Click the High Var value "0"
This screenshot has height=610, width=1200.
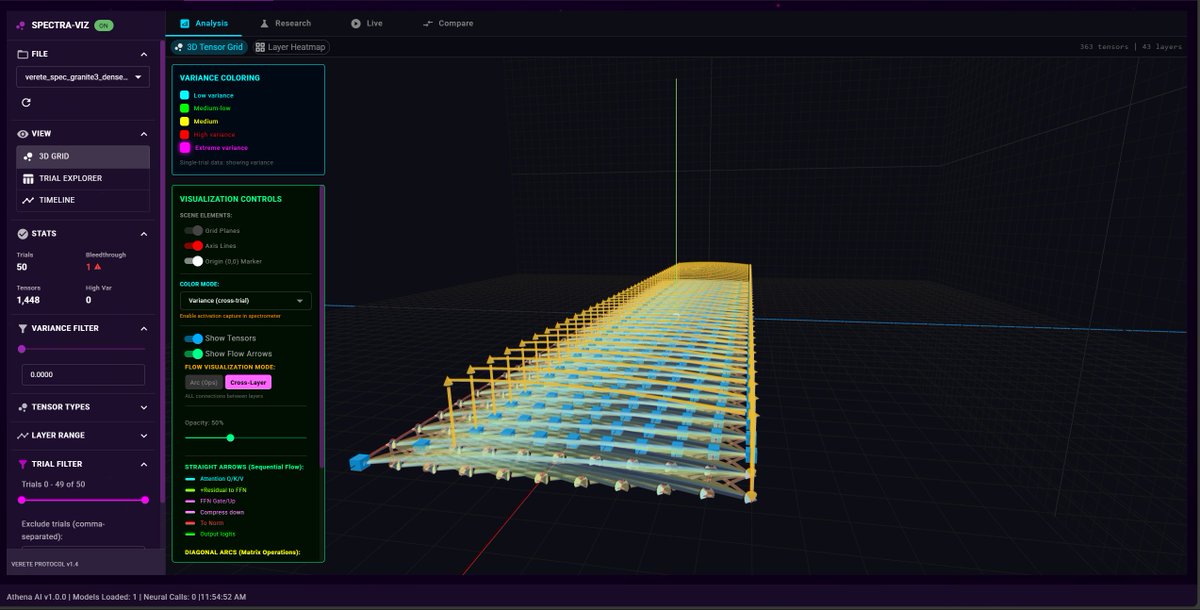pos(88,300)
